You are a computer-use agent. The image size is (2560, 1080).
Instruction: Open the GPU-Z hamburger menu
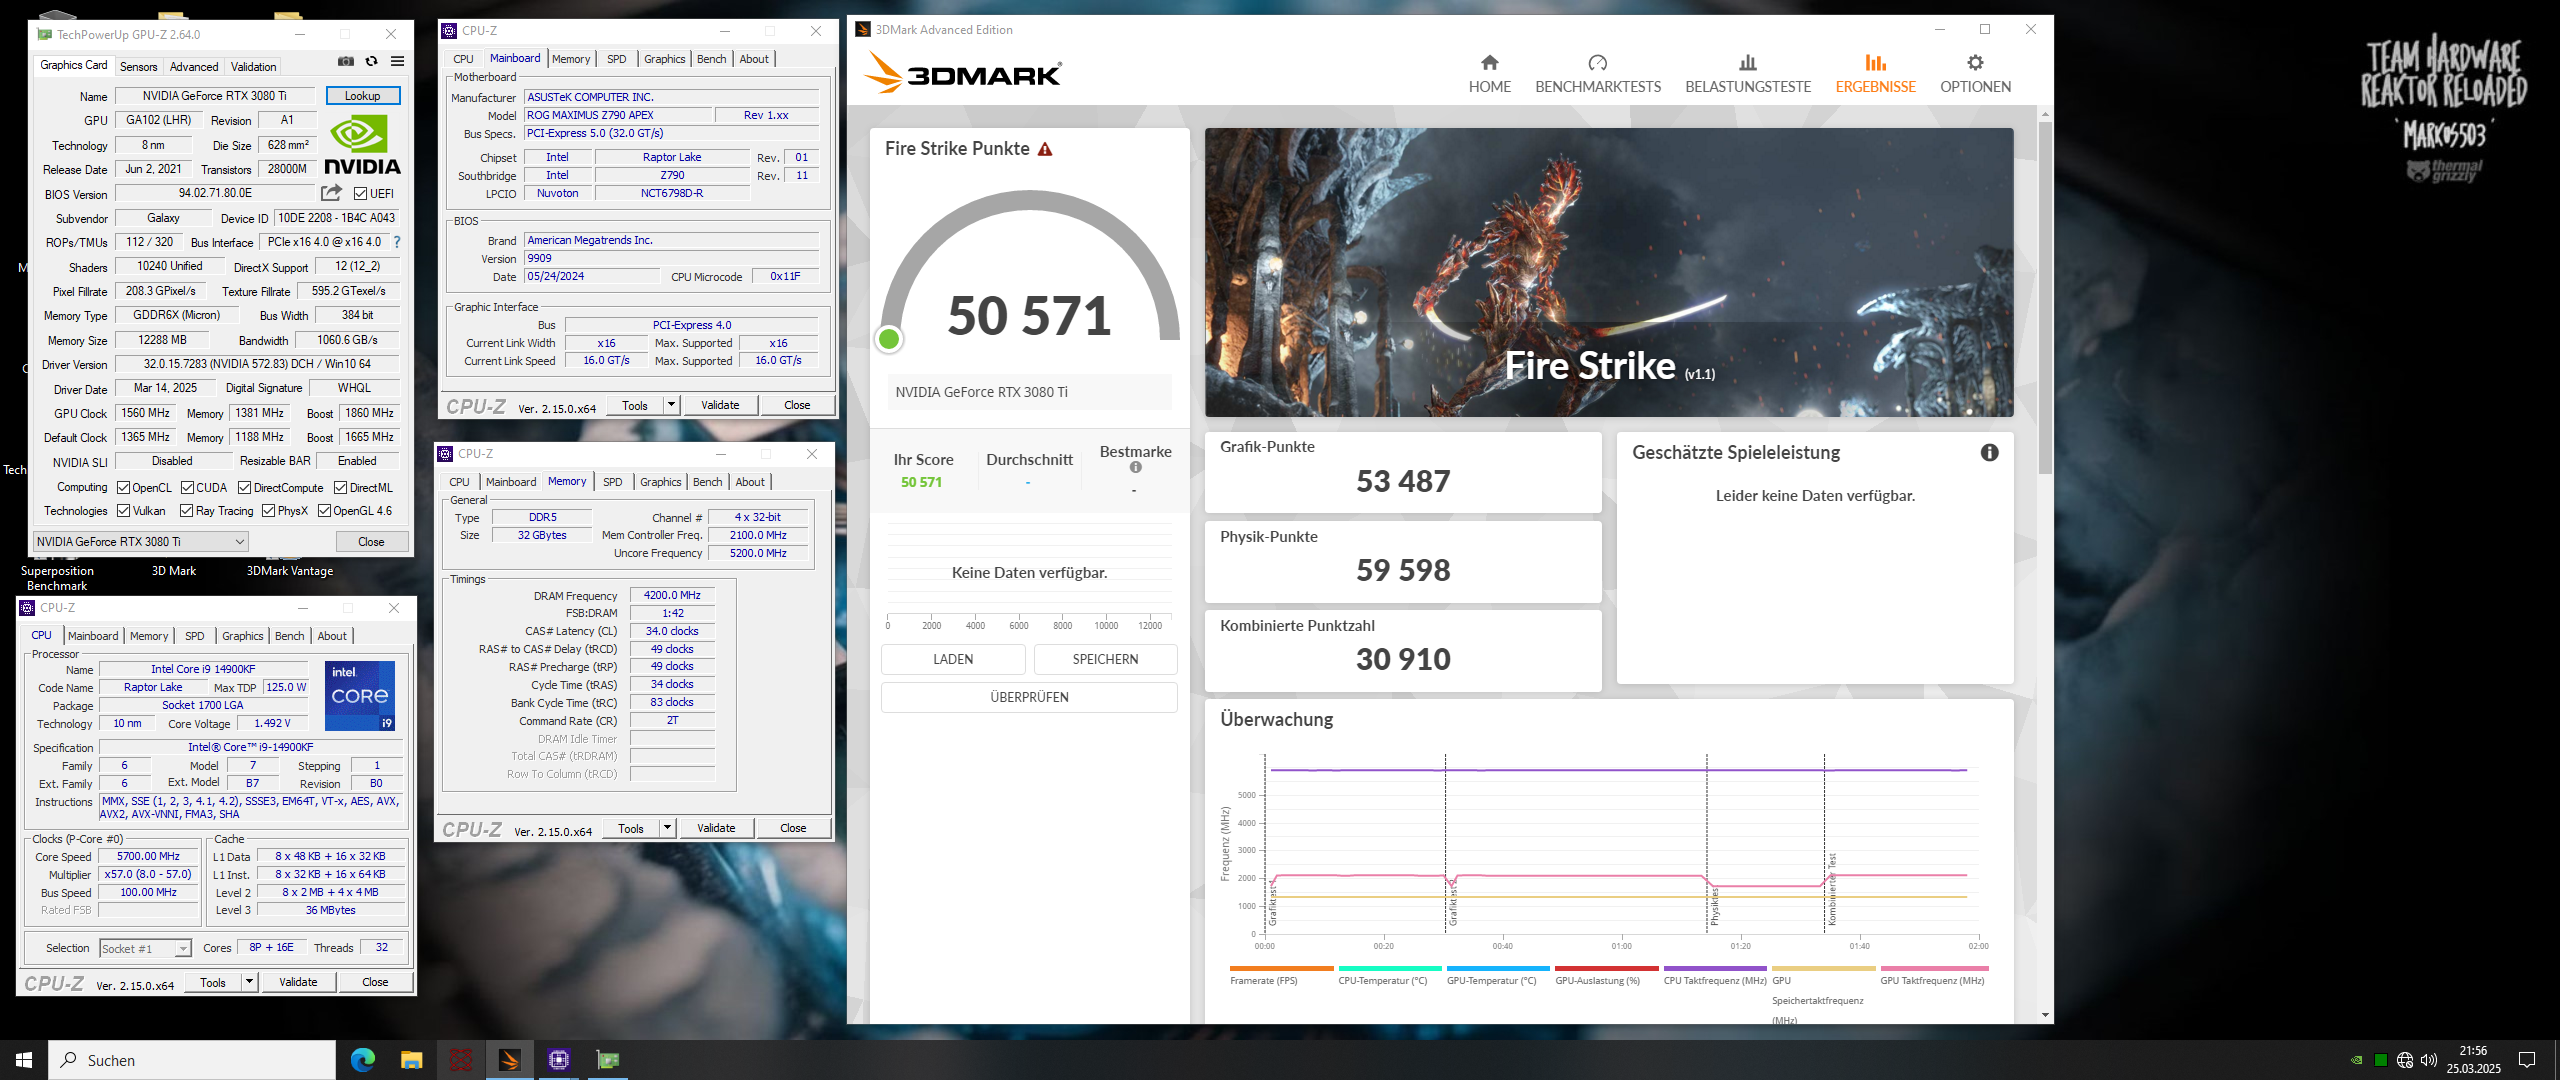pyautogui.click(x=397, y=61)
